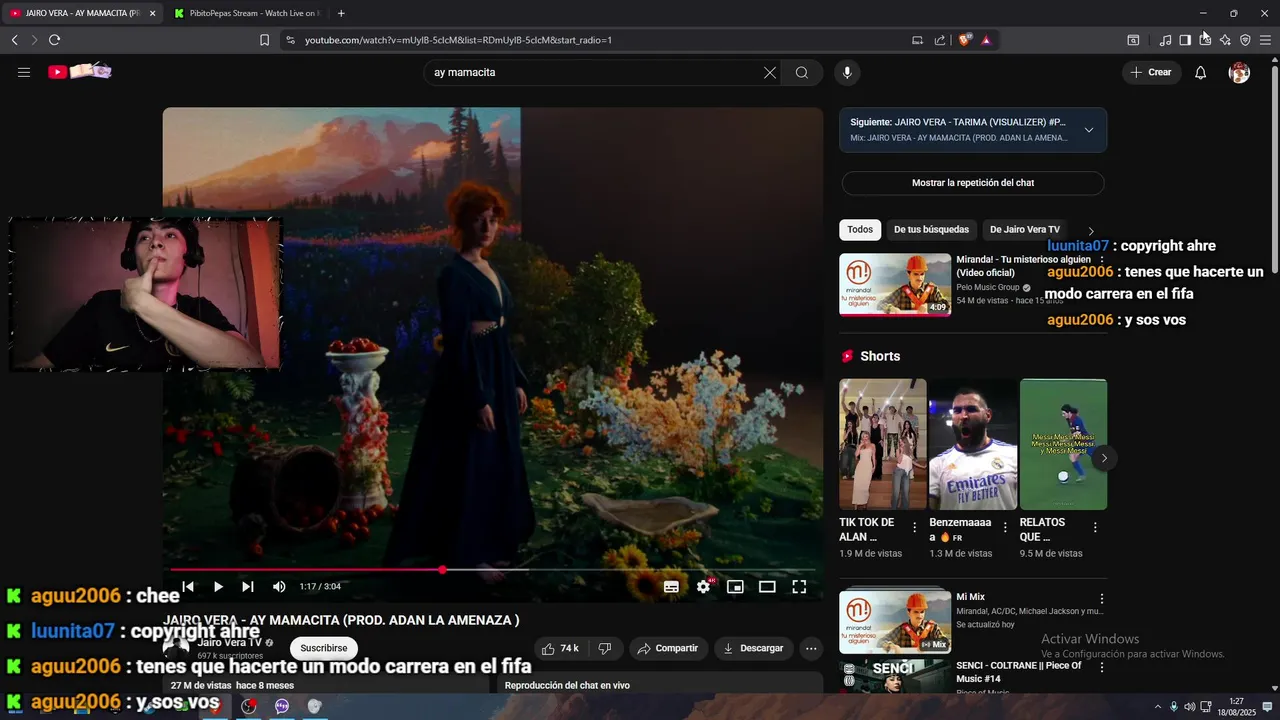Click the youtube.com address bar URL
This screenshot has height=720, width=1280.
[458, 40]
